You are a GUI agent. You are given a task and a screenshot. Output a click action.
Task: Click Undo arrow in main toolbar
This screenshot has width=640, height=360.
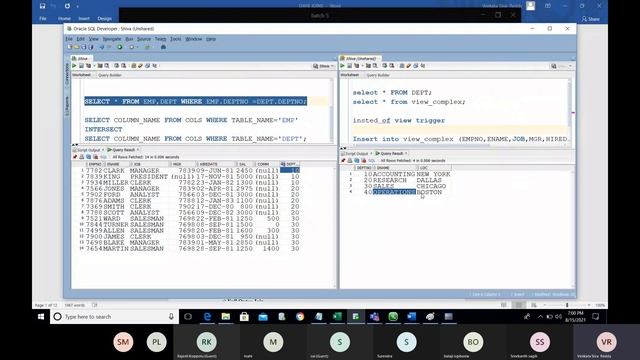tap(102, 47)
